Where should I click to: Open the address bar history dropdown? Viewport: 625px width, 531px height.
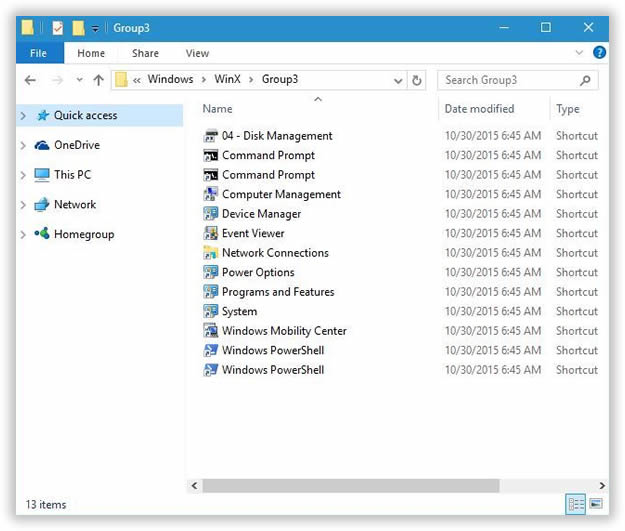coord(400,80)
